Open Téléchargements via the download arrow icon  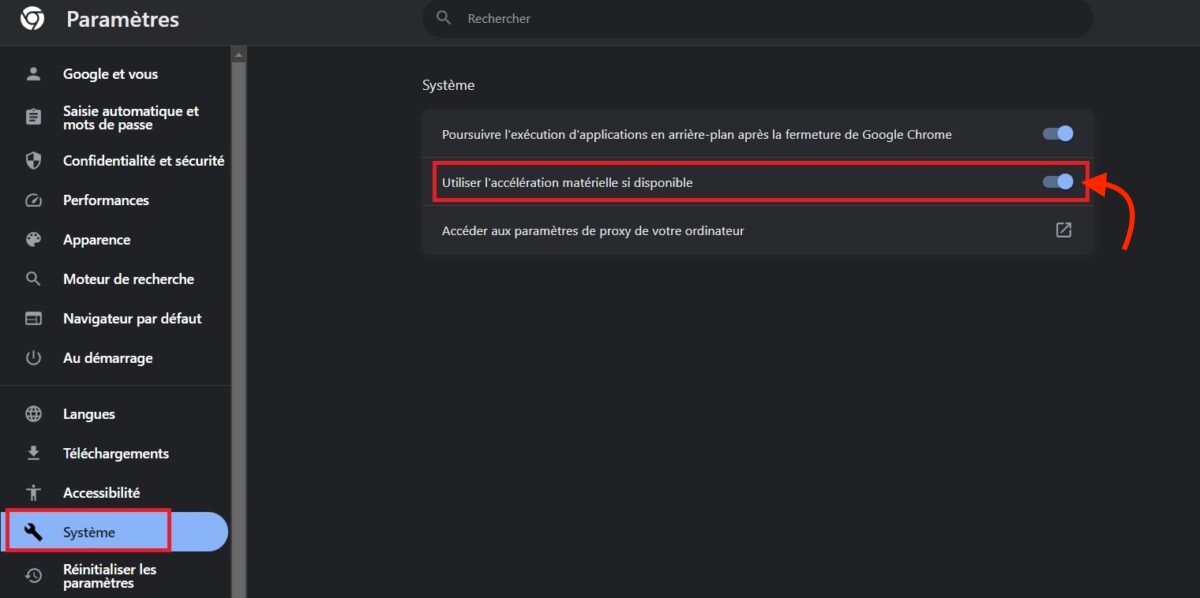point(33,453)
